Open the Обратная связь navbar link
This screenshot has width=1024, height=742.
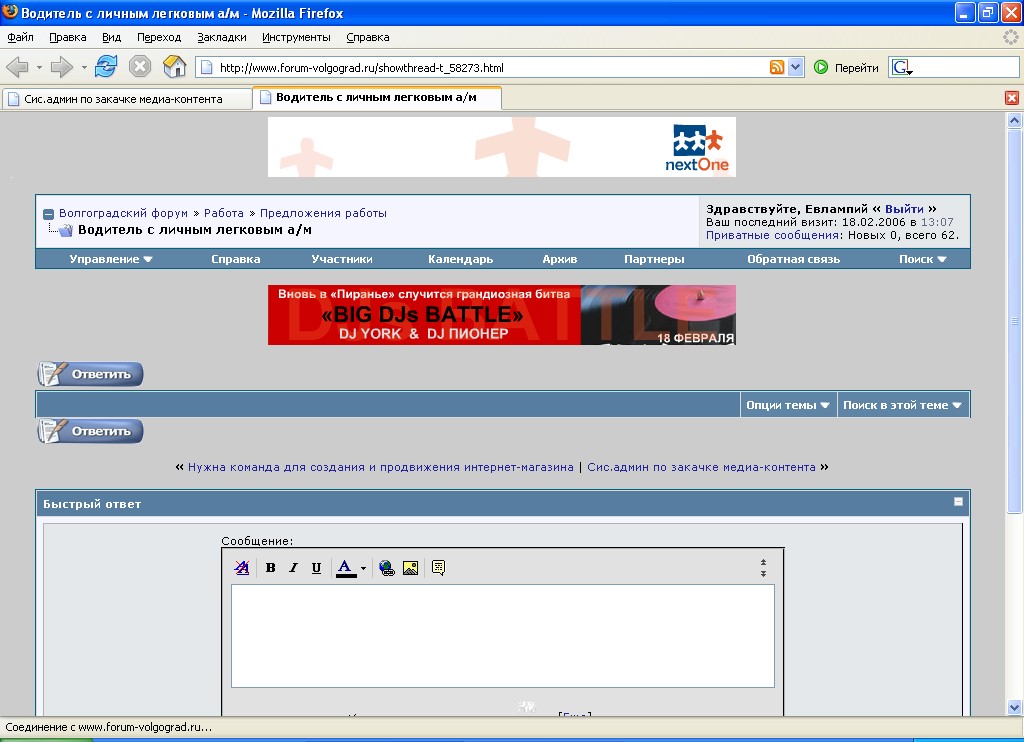click(x=793, y=259)
